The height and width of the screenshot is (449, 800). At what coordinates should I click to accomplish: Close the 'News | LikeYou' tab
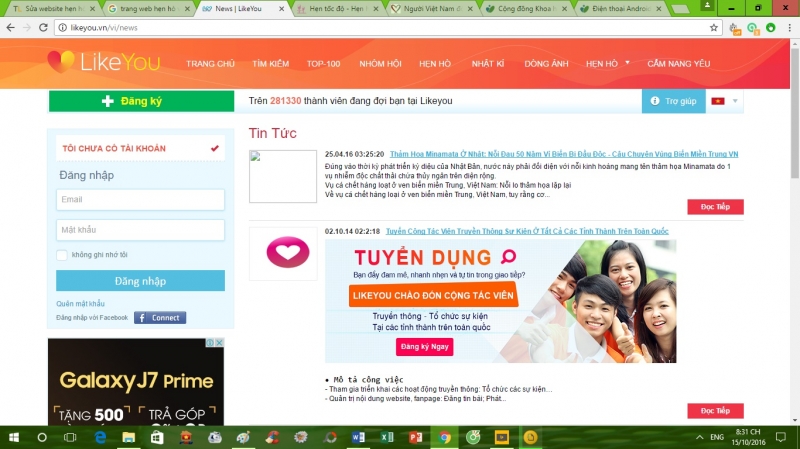281,9
